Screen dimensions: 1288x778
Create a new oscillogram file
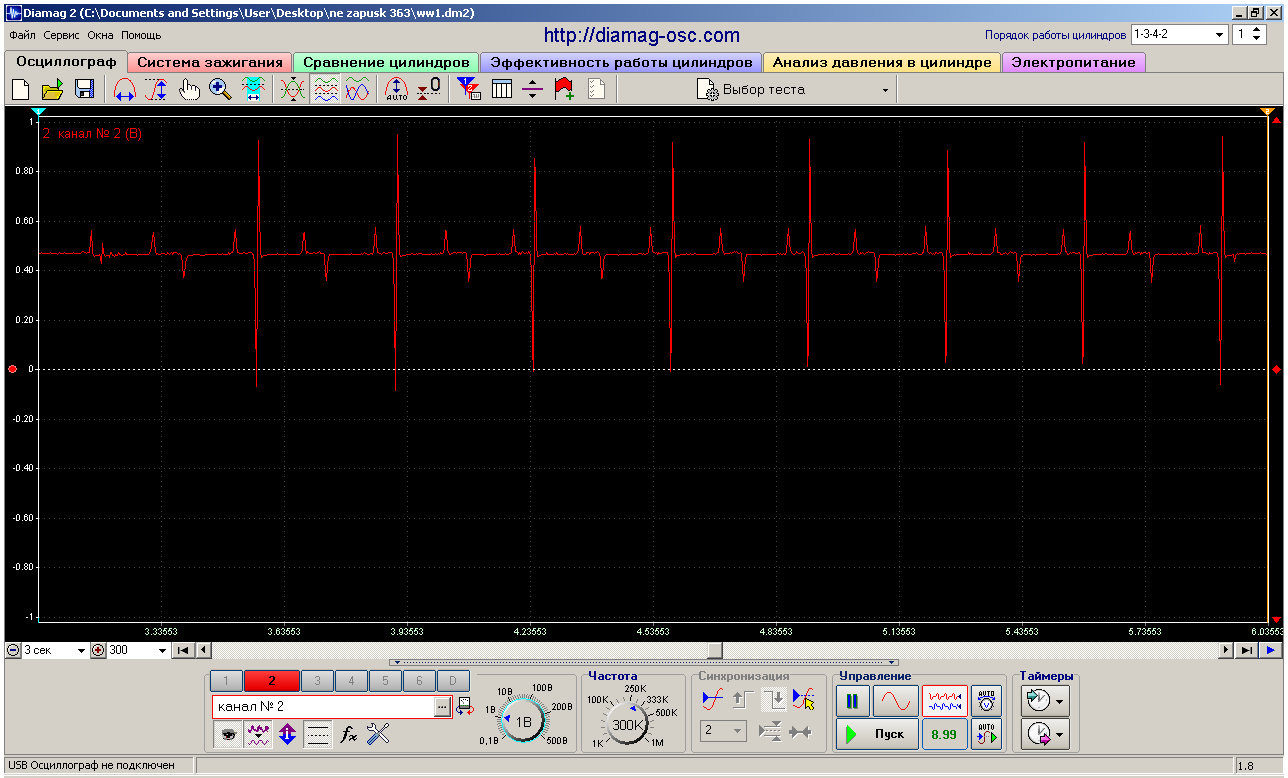coord(20,89)
